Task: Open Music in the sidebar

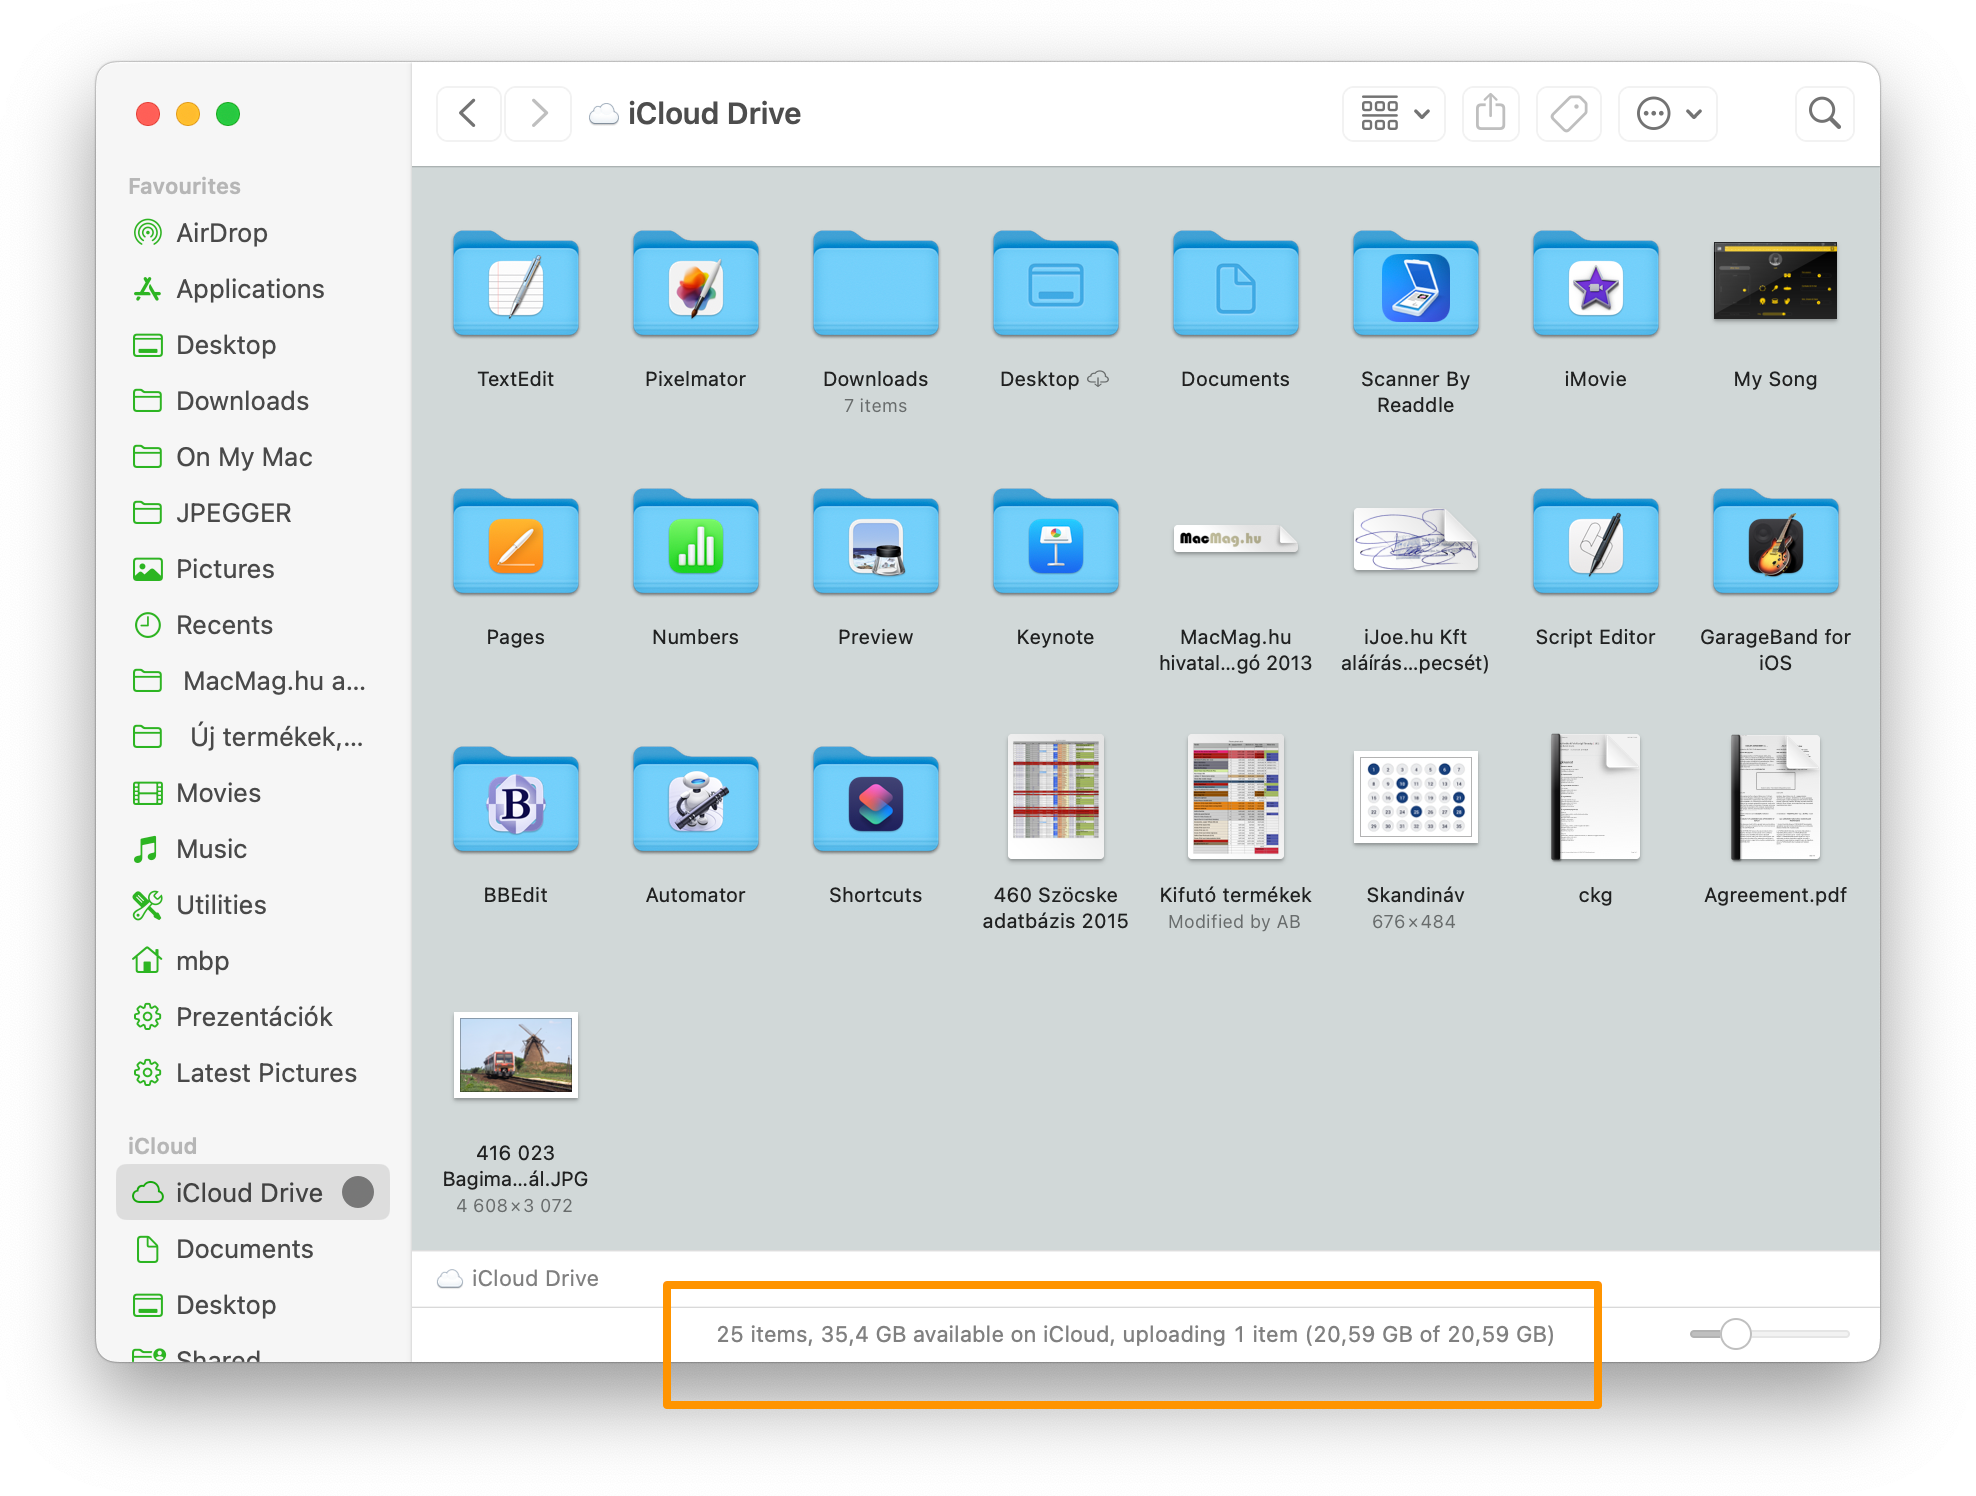Action: pyautogui.click(x=252, y=849)
